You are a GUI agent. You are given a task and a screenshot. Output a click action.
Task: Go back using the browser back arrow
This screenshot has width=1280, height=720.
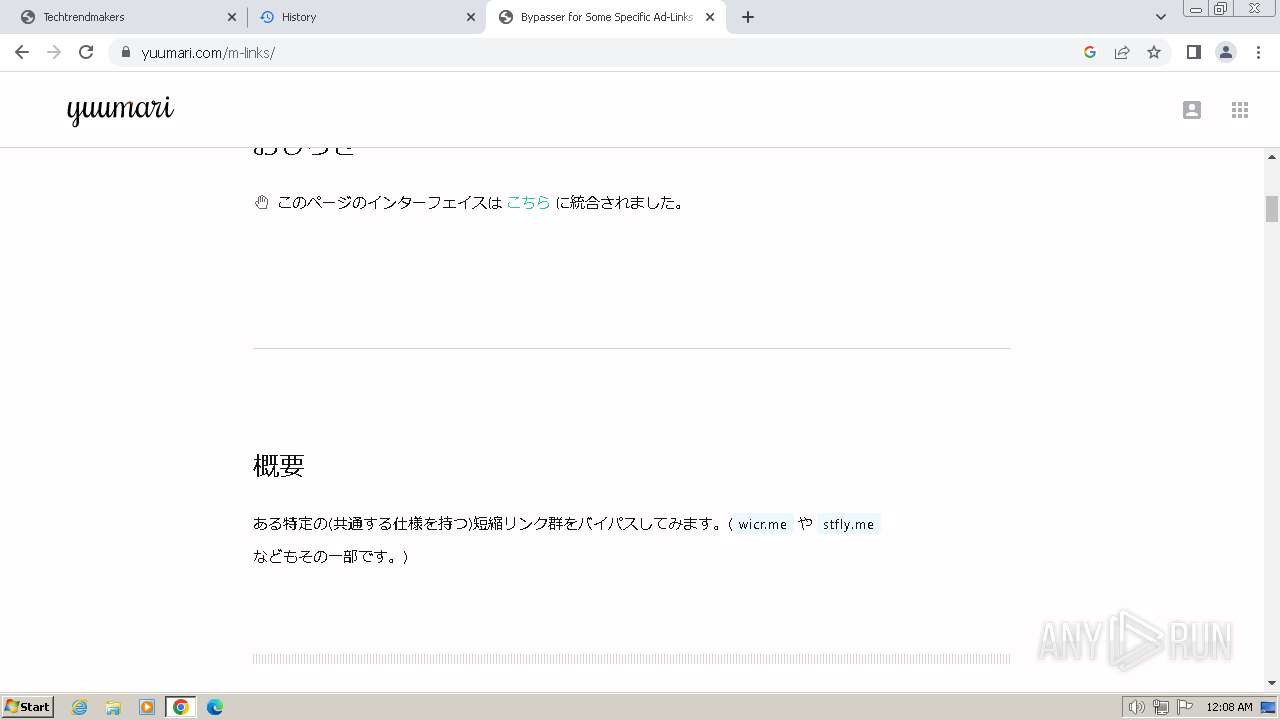tap(22, 52)
